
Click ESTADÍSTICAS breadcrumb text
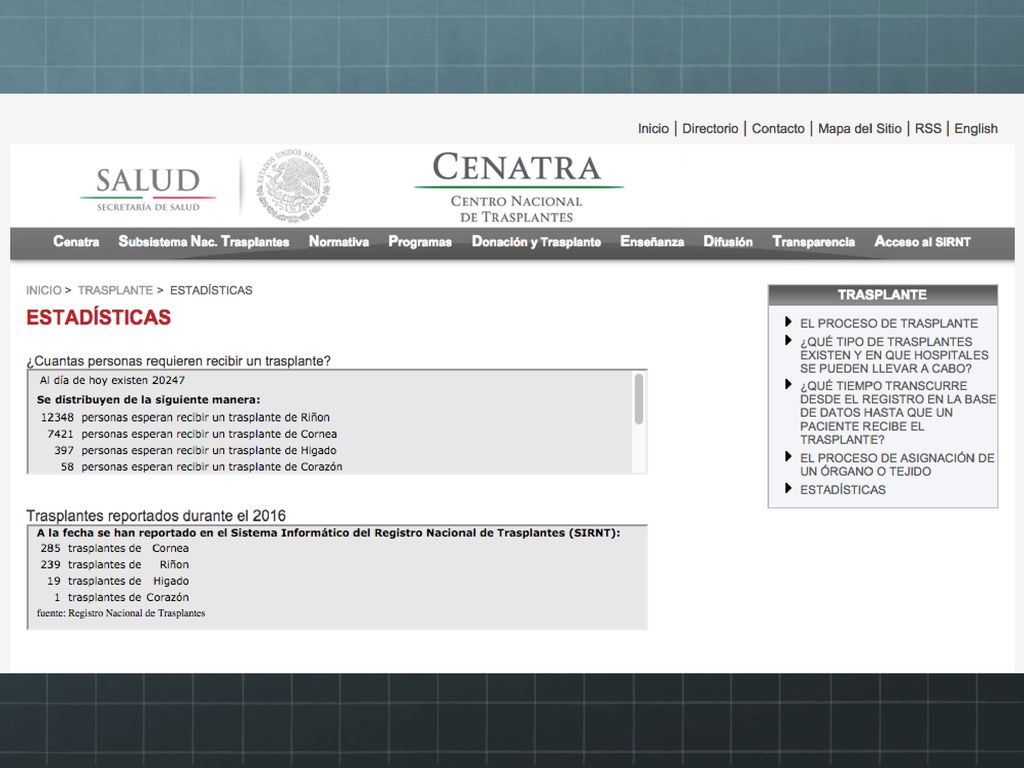(x=211, y=290)
